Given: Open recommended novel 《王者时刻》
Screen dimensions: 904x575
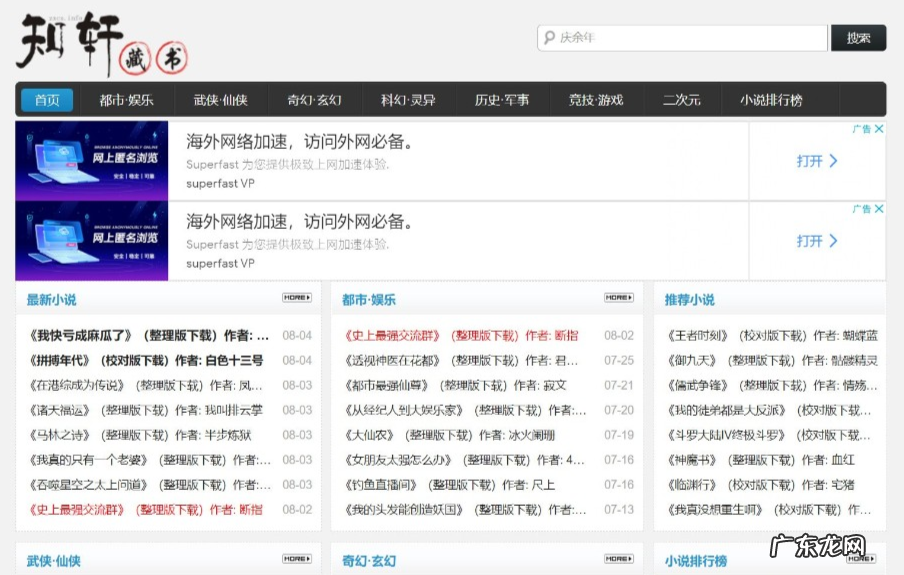Looking at the screenshot, I should [x=772, y=336].
